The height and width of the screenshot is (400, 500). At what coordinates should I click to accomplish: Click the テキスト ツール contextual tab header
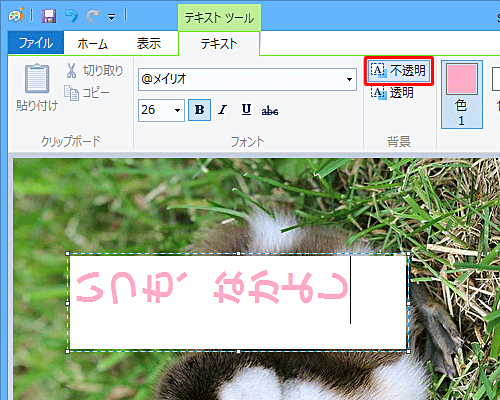click(x=219, y=17)
